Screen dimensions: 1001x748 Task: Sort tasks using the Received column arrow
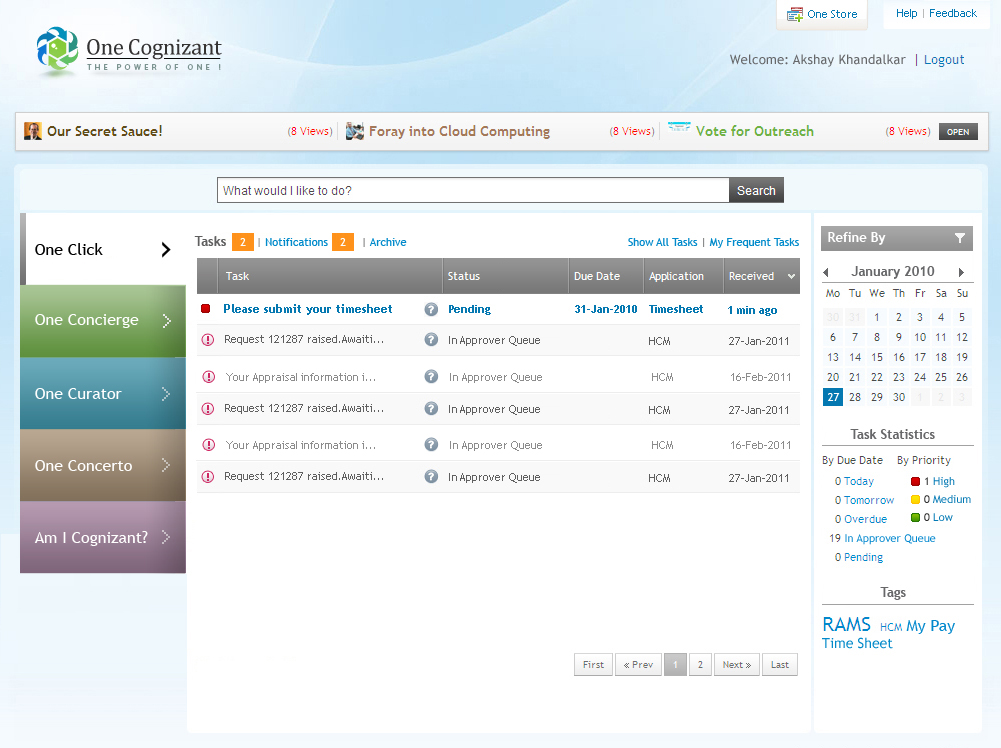pos(792,277)
